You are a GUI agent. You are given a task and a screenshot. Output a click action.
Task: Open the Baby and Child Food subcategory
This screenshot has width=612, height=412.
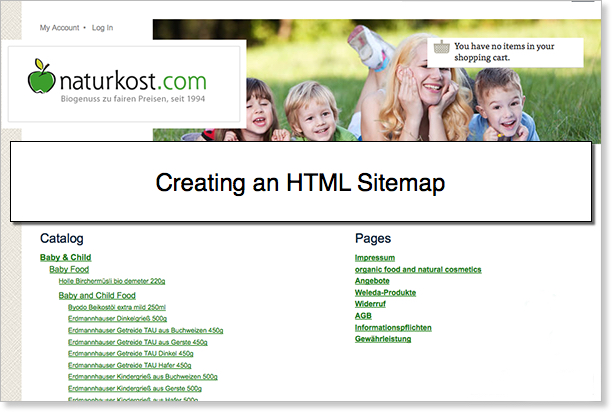(97, 295)
